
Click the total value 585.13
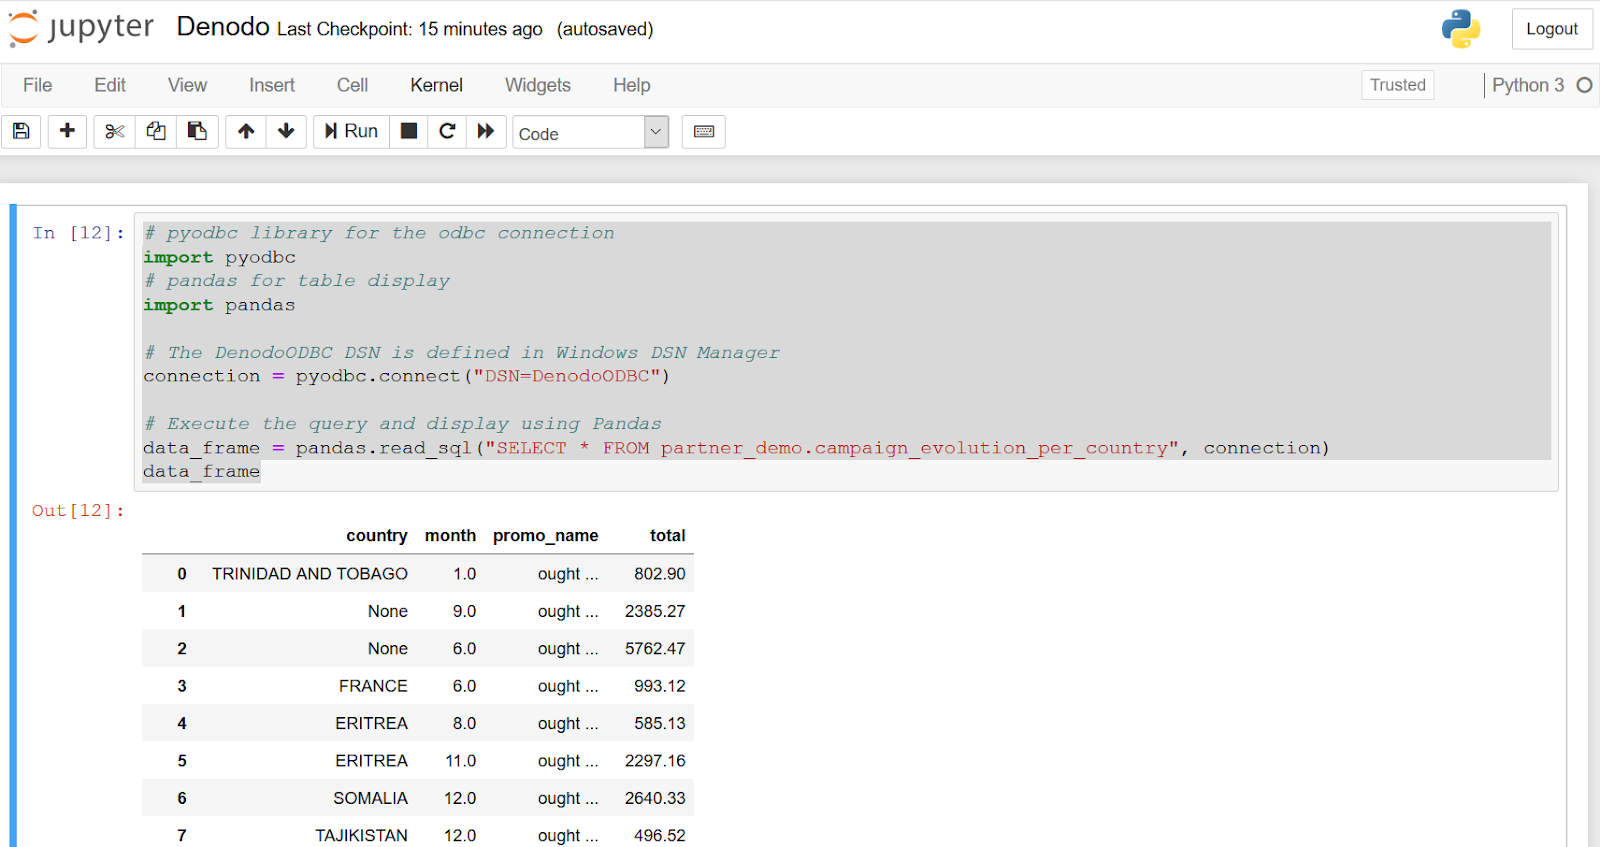pos(660,724)
